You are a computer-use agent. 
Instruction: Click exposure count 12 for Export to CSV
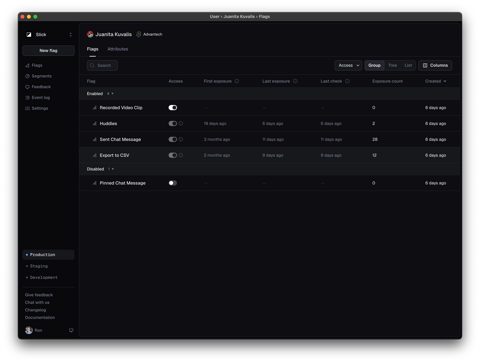coord(374,155)
